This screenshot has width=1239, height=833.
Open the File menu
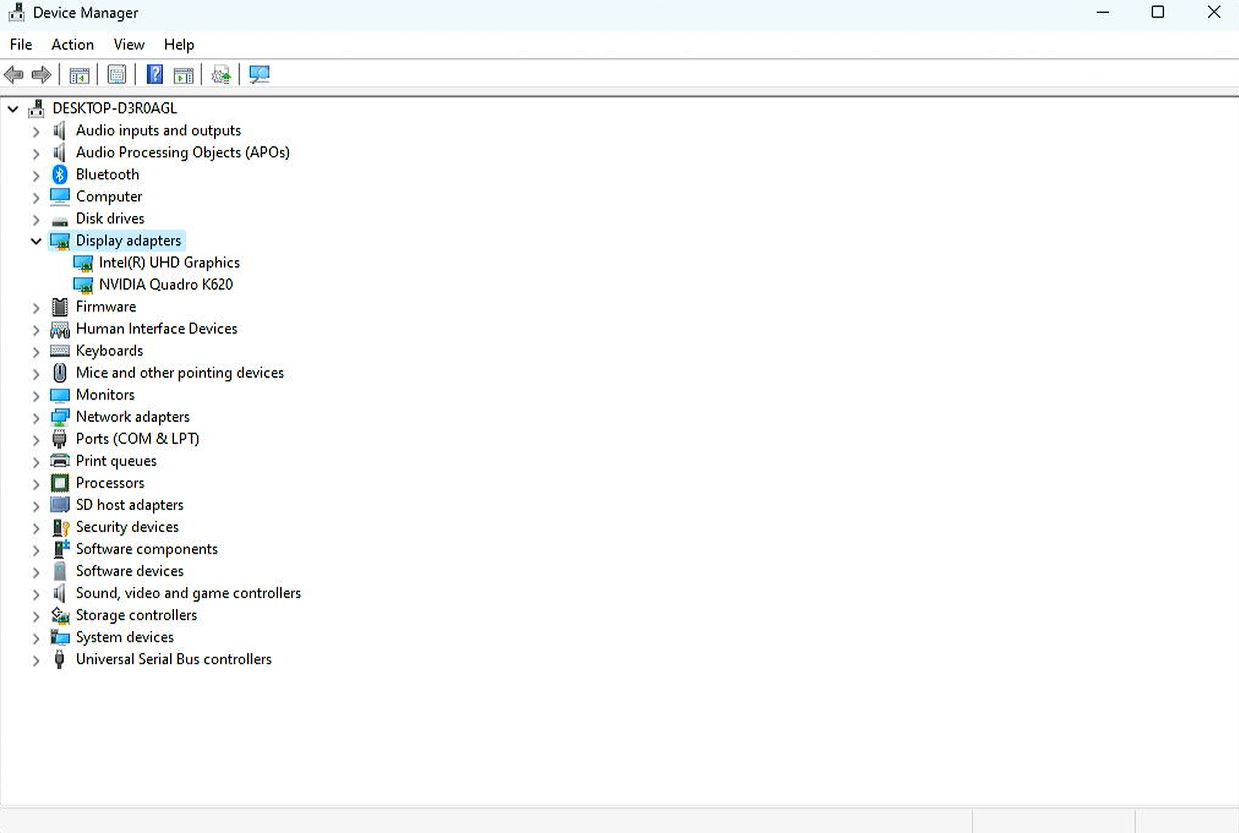21,44
